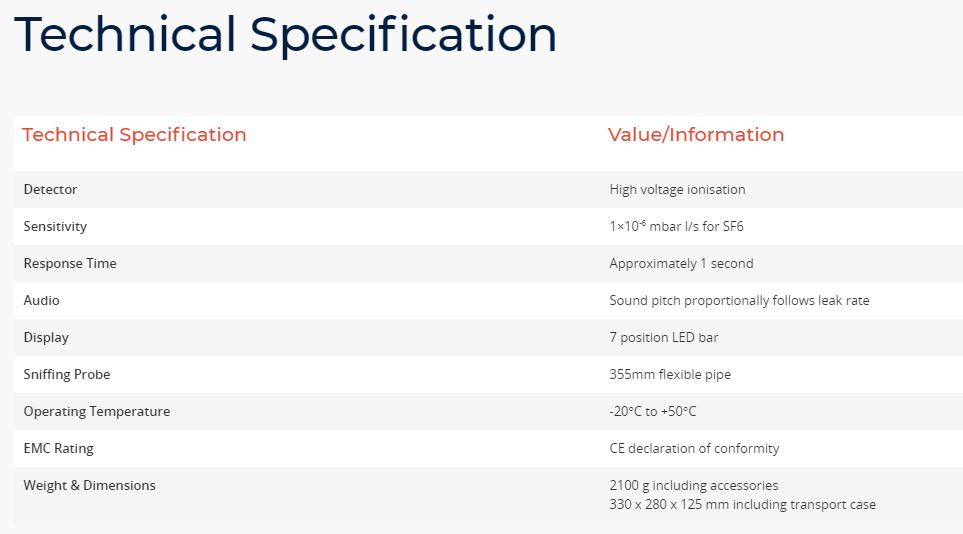Select the Response Time label
The width and height of the screenshot is (963, 534).
tap(70, 264)
